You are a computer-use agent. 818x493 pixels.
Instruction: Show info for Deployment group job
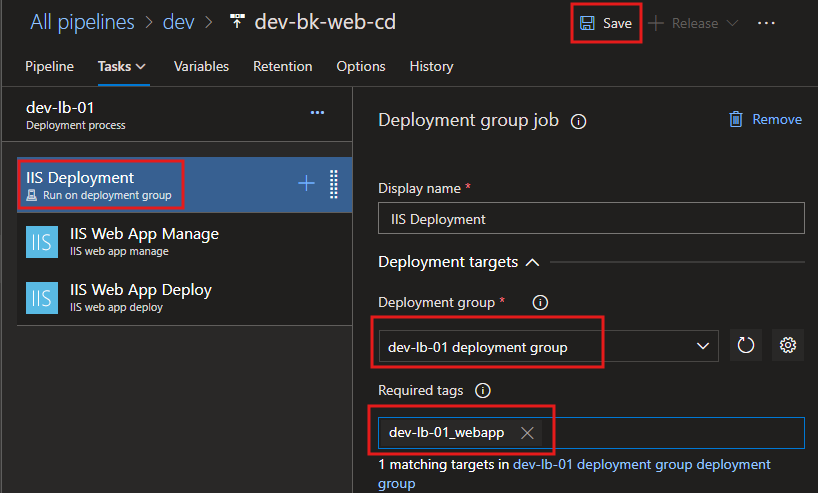578,122
